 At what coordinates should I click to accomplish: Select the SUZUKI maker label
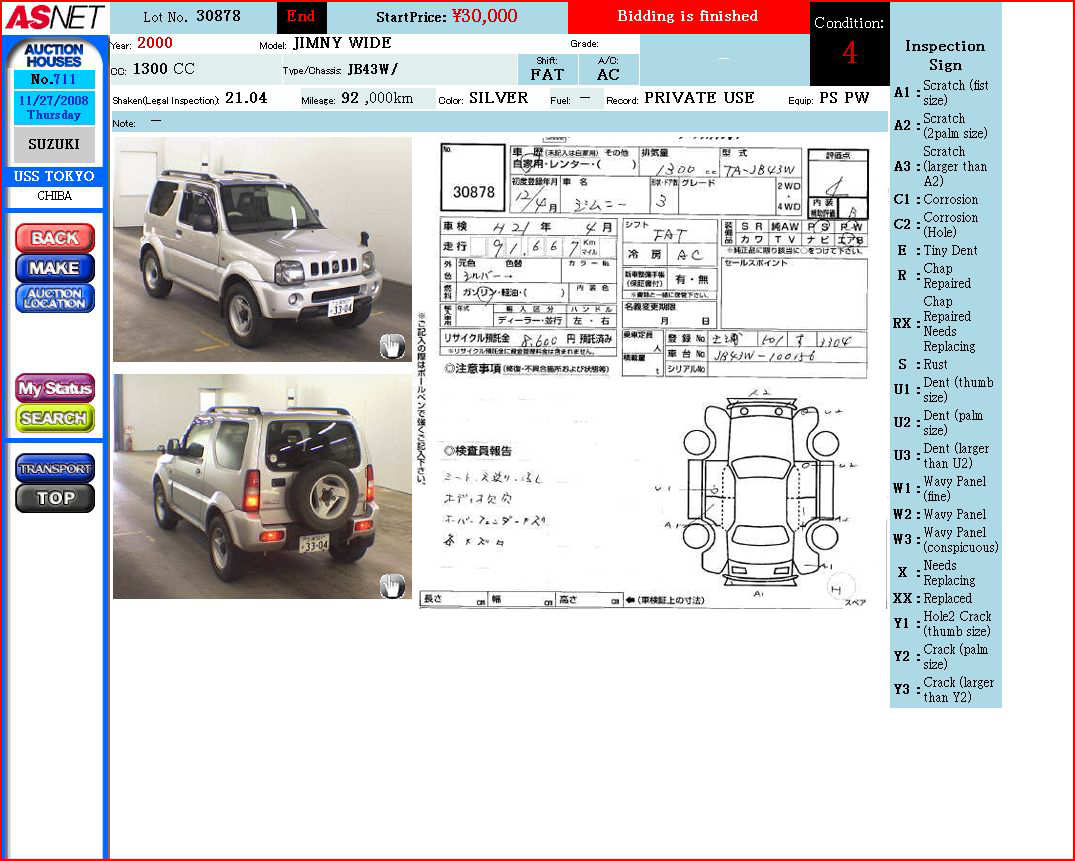(x=54, y=144)
